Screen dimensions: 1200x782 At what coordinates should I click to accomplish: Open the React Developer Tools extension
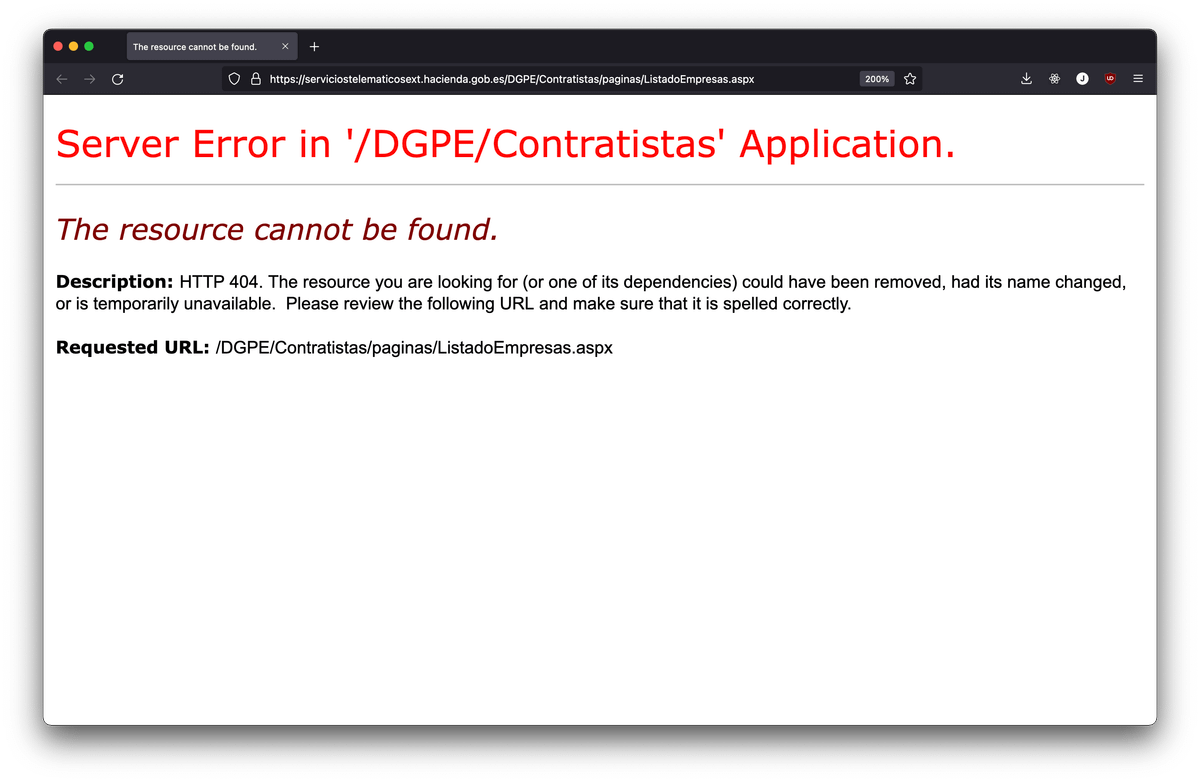pyautogui.click(x=1054, y=79)
